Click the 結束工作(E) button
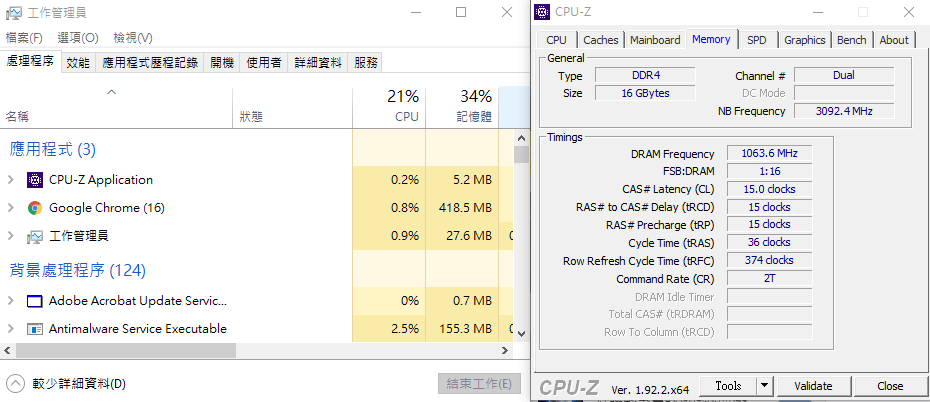 [479, 384]
